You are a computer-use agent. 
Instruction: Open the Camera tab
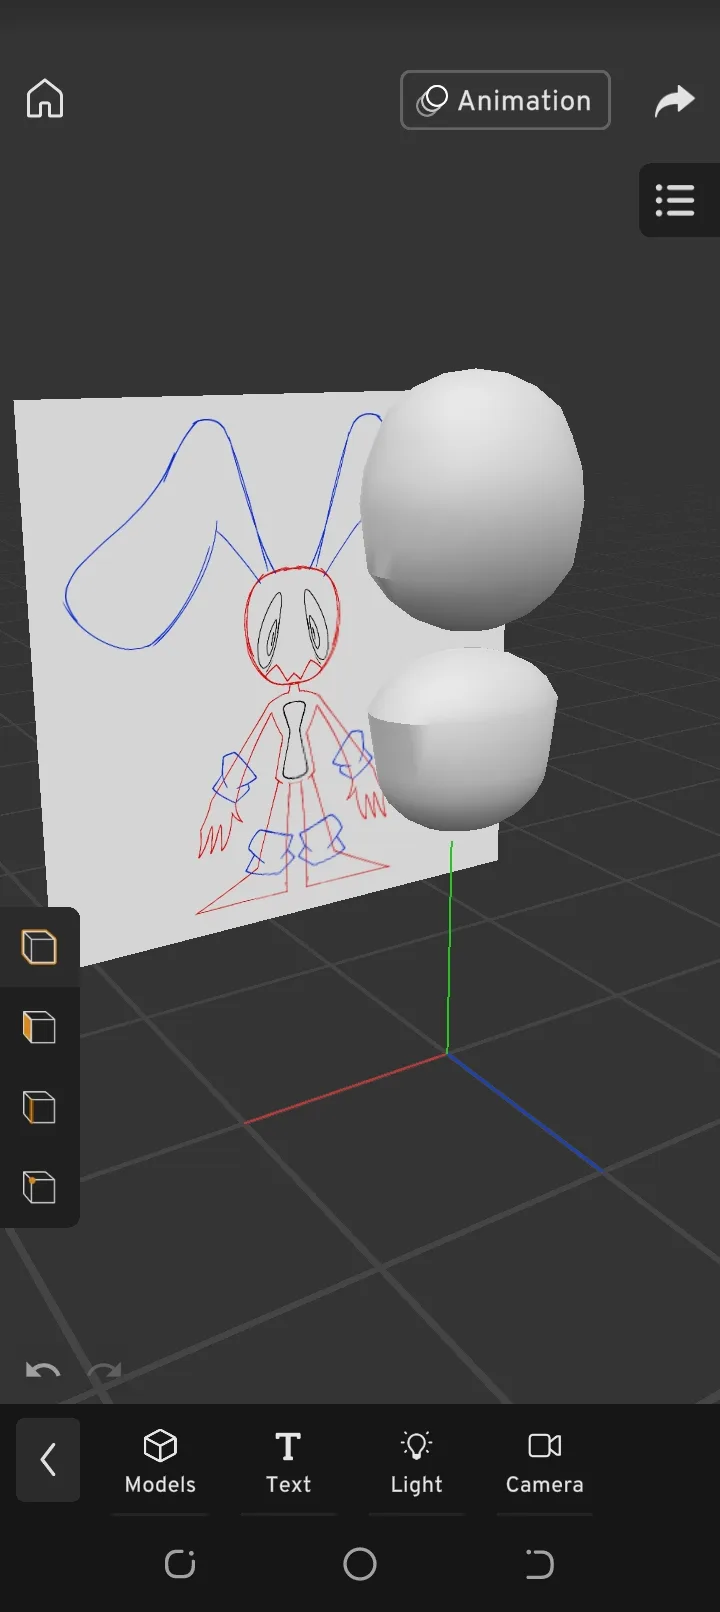tap(544, 1462)
